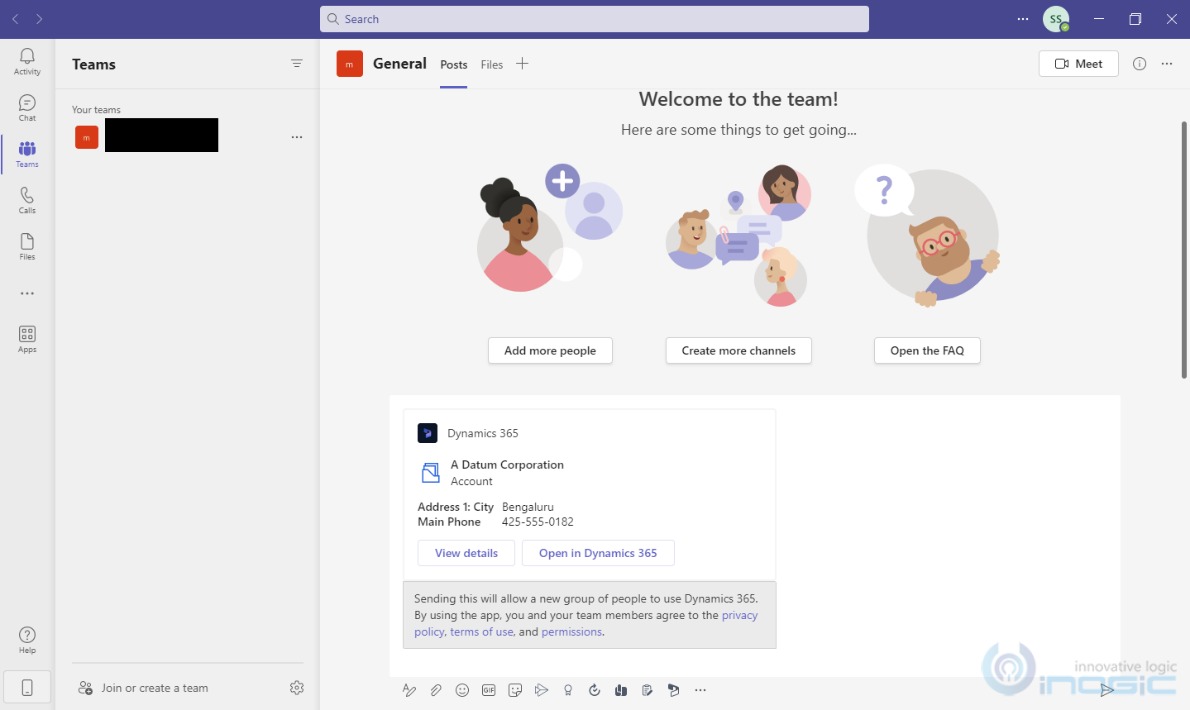Send the message with arrow icon

[x=1107, y=690]
